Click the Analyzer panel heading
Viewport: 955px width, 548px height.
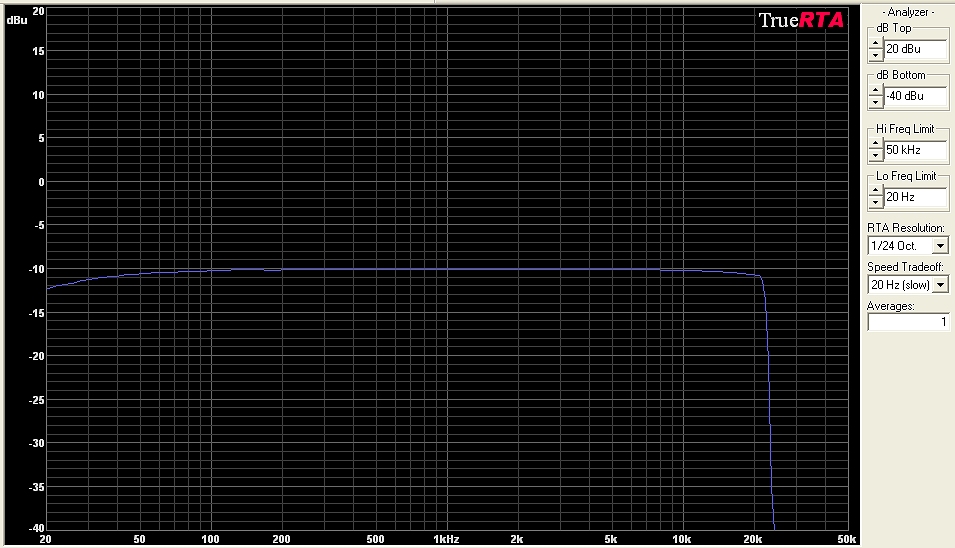[x=908, y=12]
